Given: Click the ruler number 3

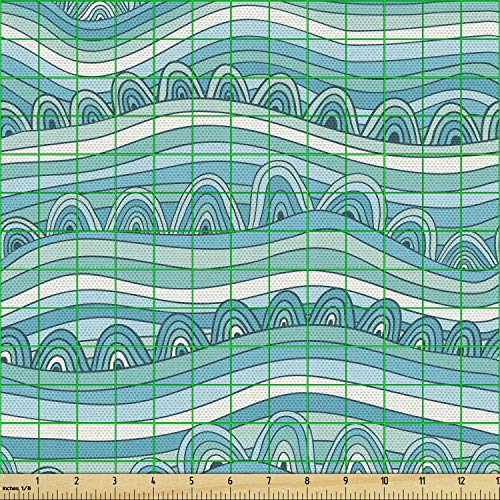Looking at the screenshot, I should click(115, 481).
